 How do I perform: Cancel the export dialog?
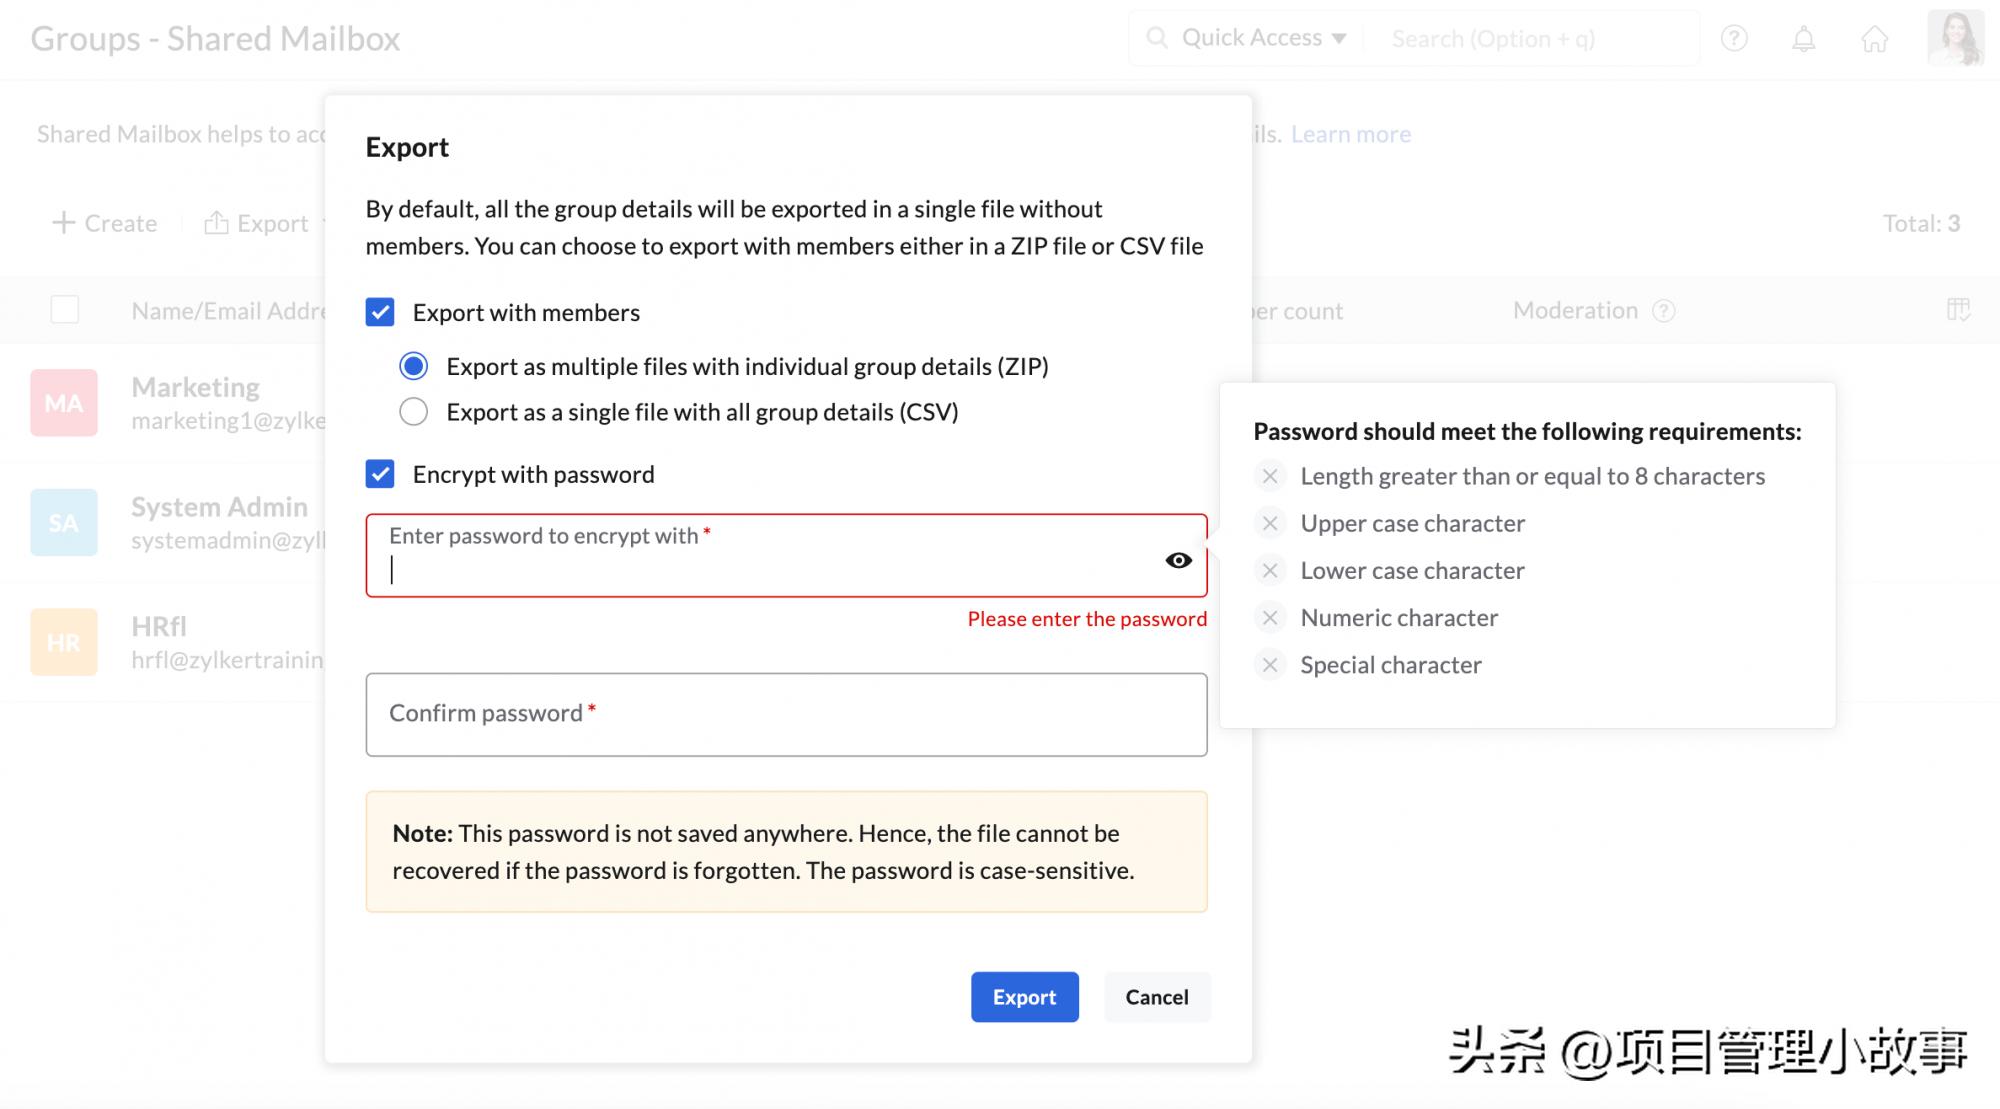(x=1157, y=997)
